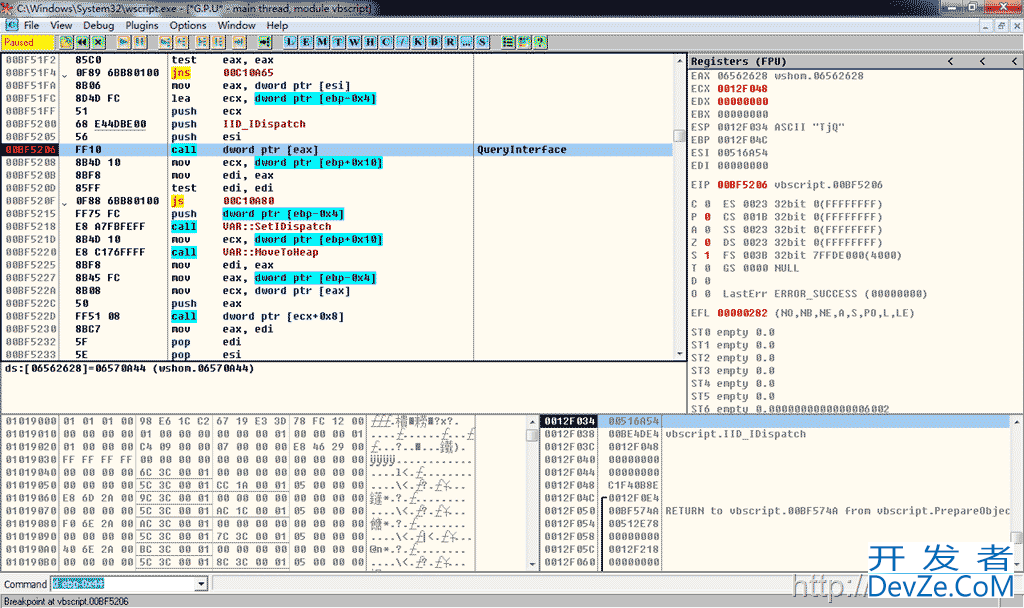
Task: Open CPU window with C button
Action: click(386, 42)
